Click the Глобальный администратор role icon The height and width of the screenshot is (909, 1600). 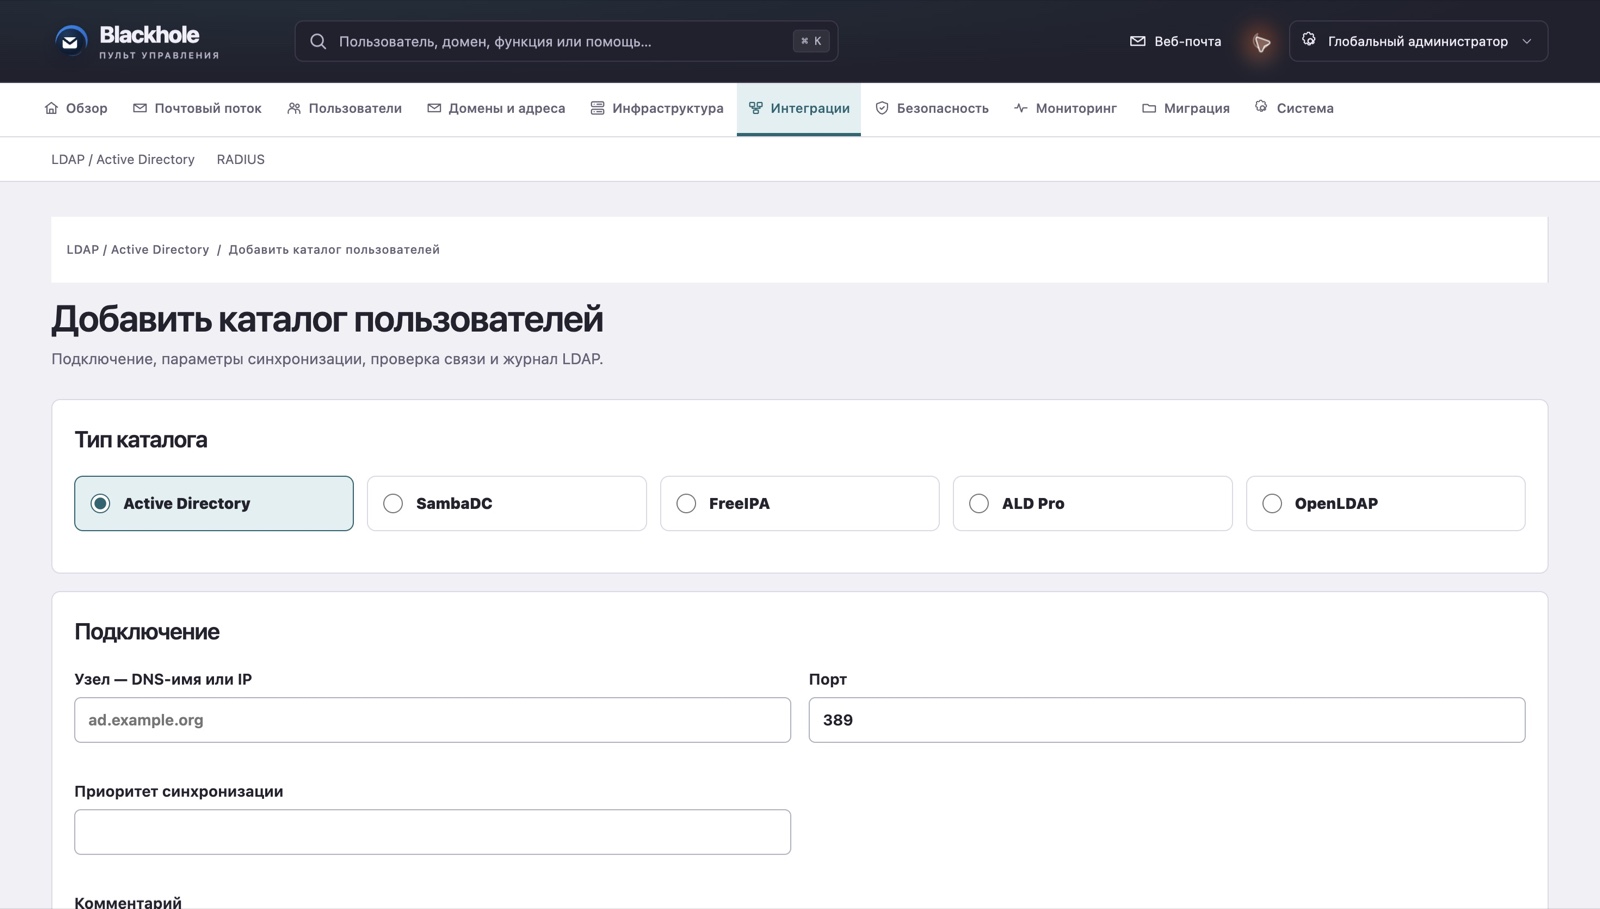[1309, 40]
